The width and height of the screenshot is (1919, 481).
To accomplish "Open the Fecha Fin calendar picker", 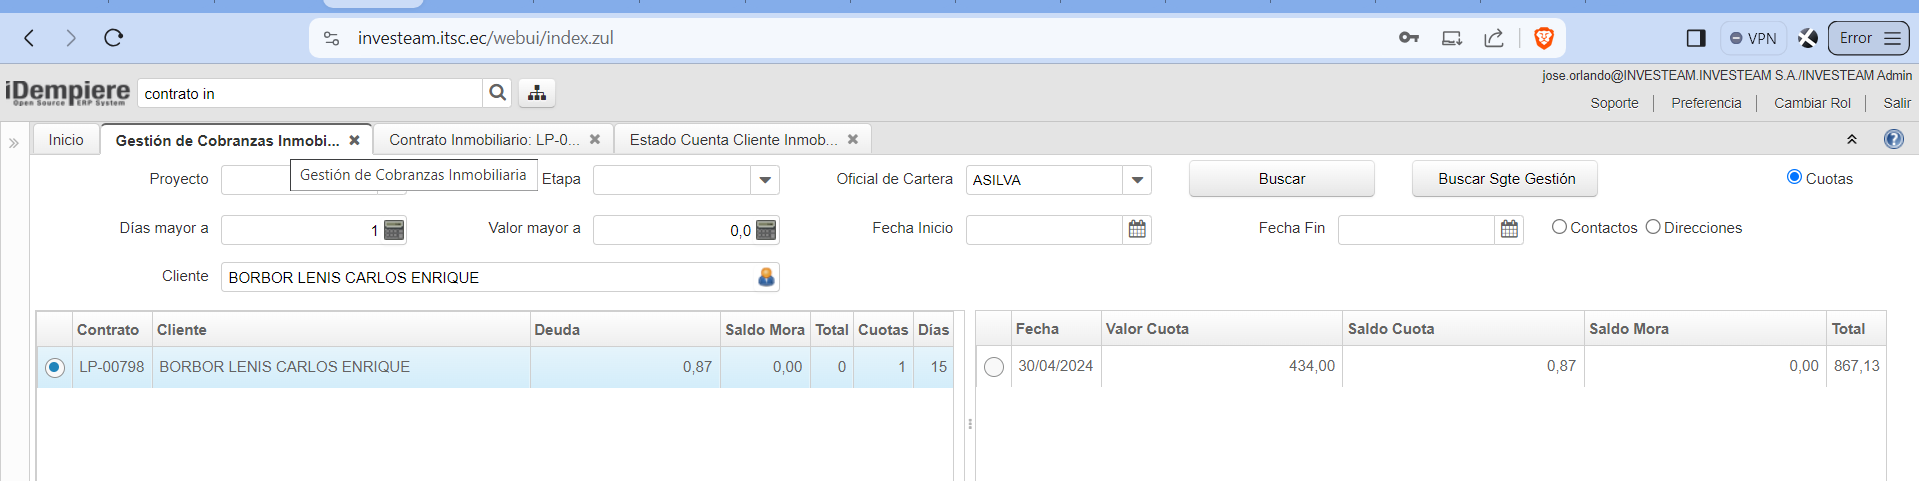I will coord(1509,229).
